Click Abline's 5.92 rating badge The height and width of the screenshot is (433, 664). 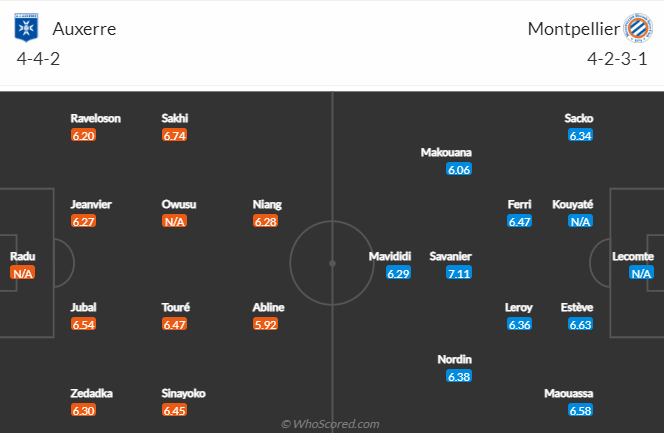coord(266,324)
